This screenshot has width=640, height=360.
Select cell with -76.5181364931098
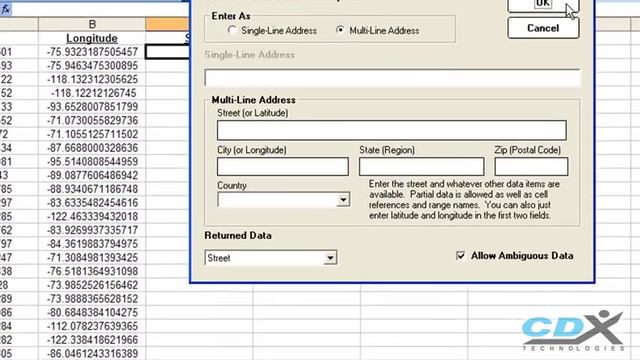(x=92, y=271)
